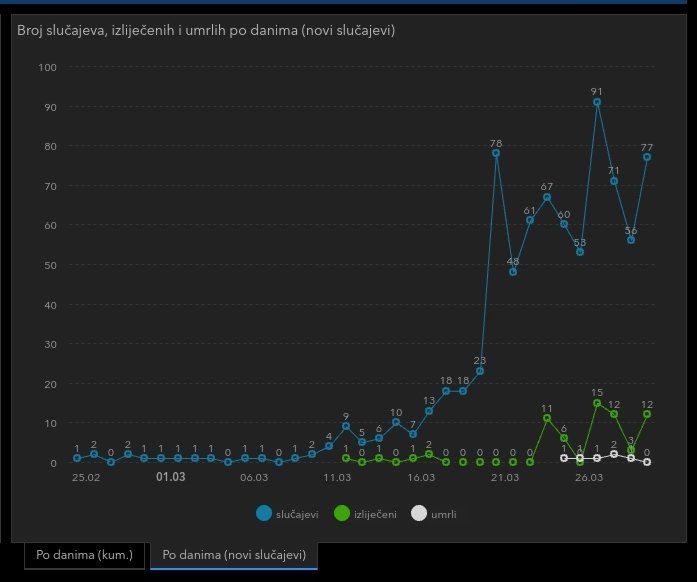Click the blue data point labeled 67
Viewport: 697px width, 582px height.
click(x=547, y=197)
